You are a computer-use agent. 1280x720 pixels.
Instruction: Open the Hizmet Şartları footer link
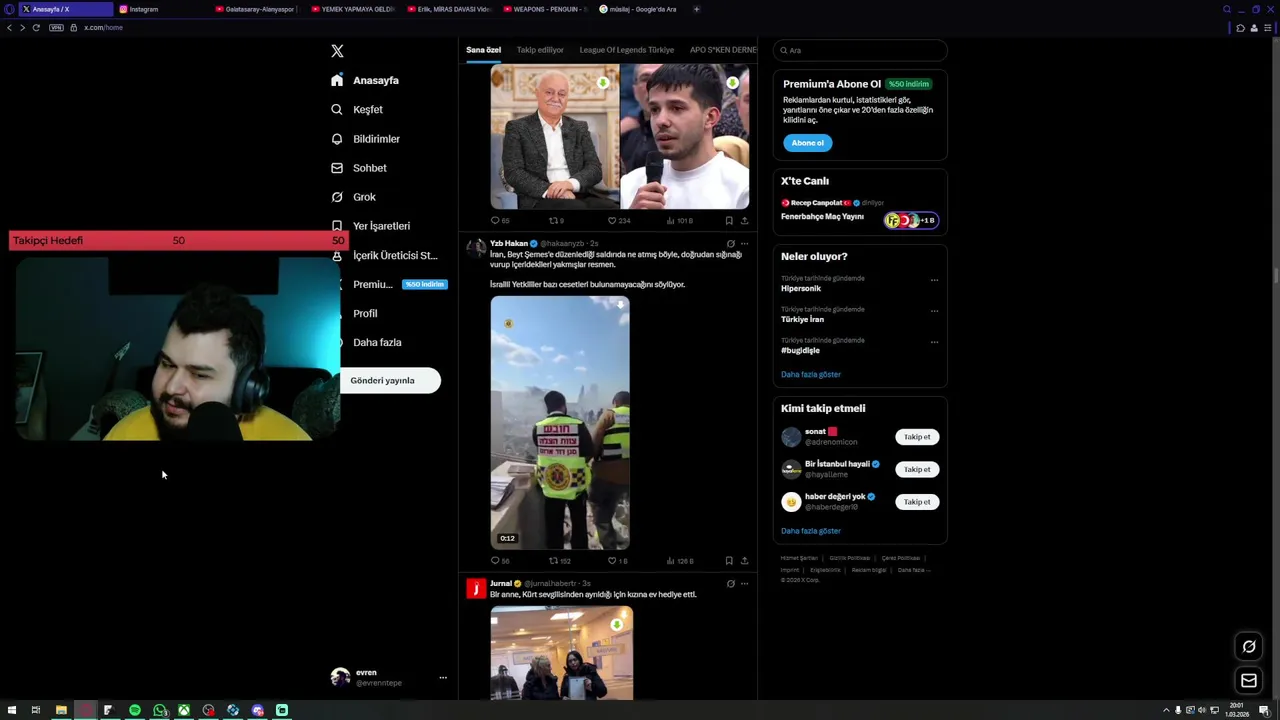[799, 558]
